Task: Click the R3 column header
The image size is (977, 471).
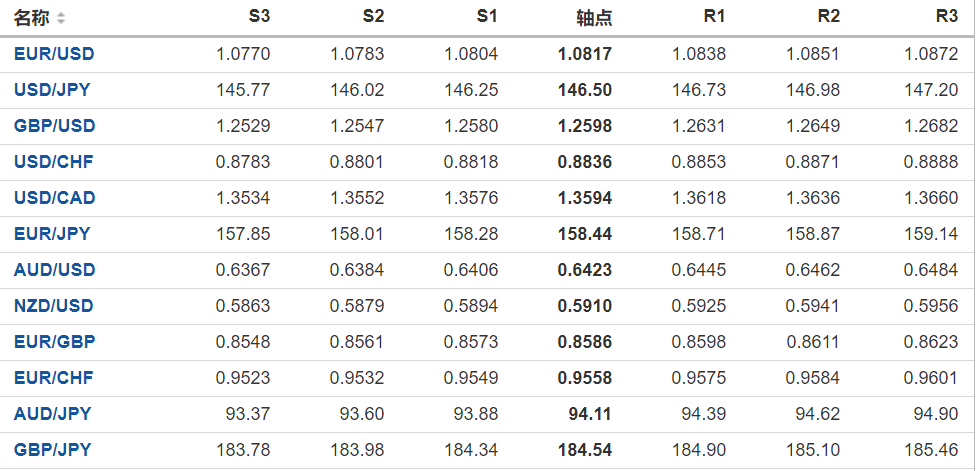Action: tap(946, 17)
